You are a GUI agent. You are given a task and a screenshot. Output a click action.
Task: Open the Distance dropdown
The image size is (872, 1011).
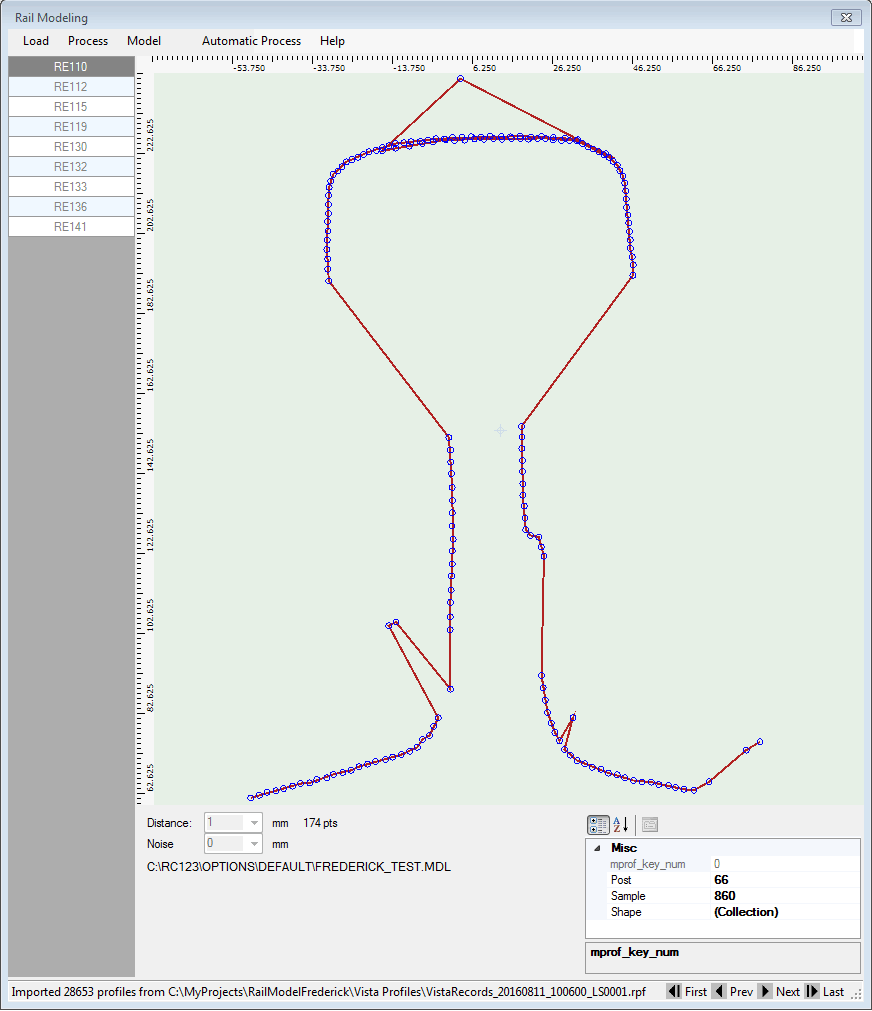point(254,823)
